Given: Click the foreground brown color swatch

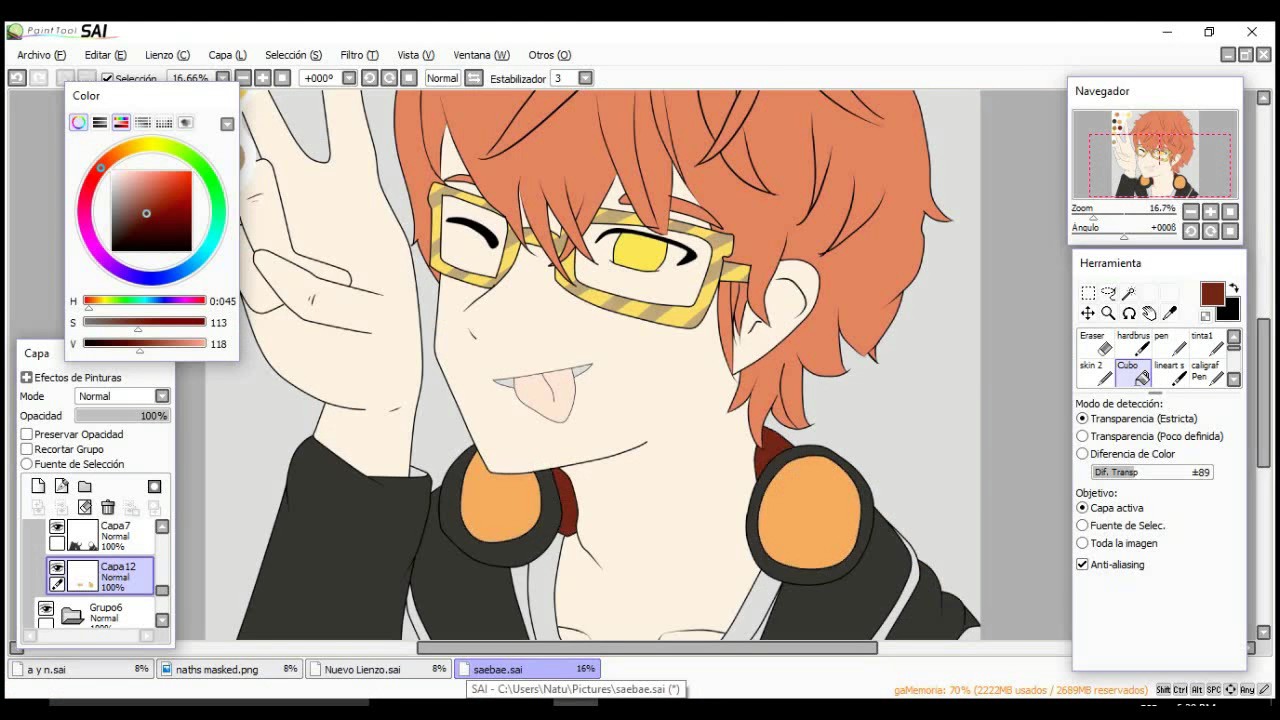Looking at the screenshot, I should pos(1212,293).
